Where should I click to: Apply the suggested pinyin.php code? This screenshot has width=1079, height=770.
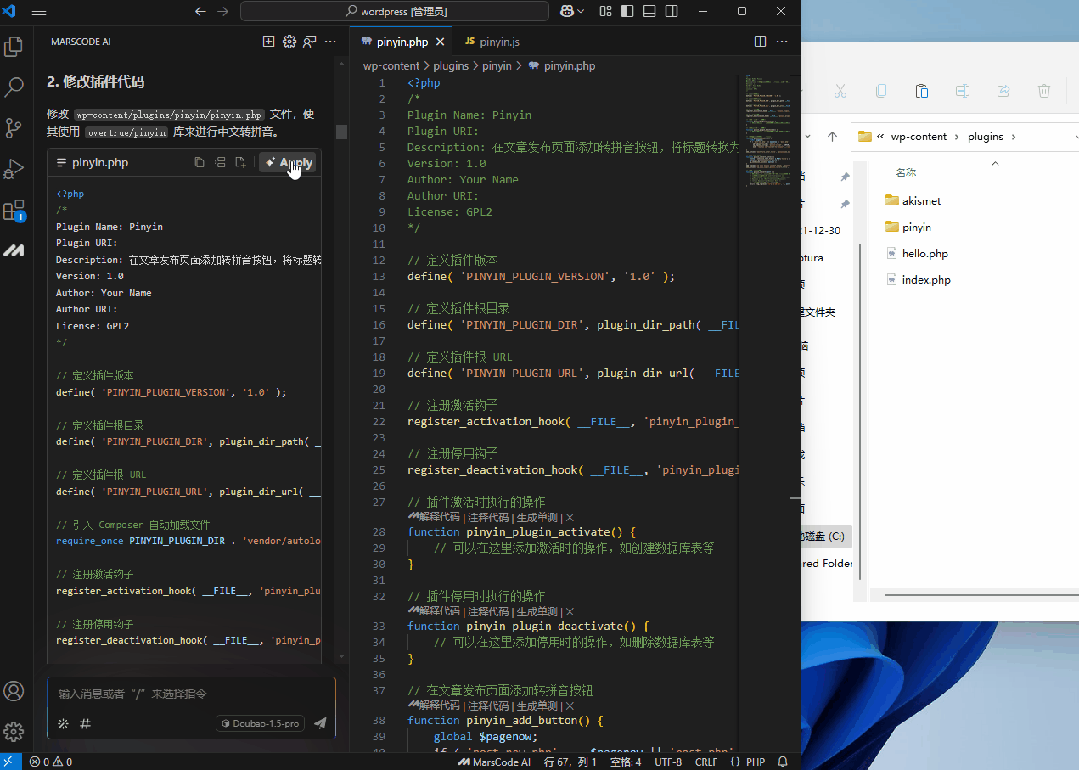pyautogui.click(x=288, y=162)
